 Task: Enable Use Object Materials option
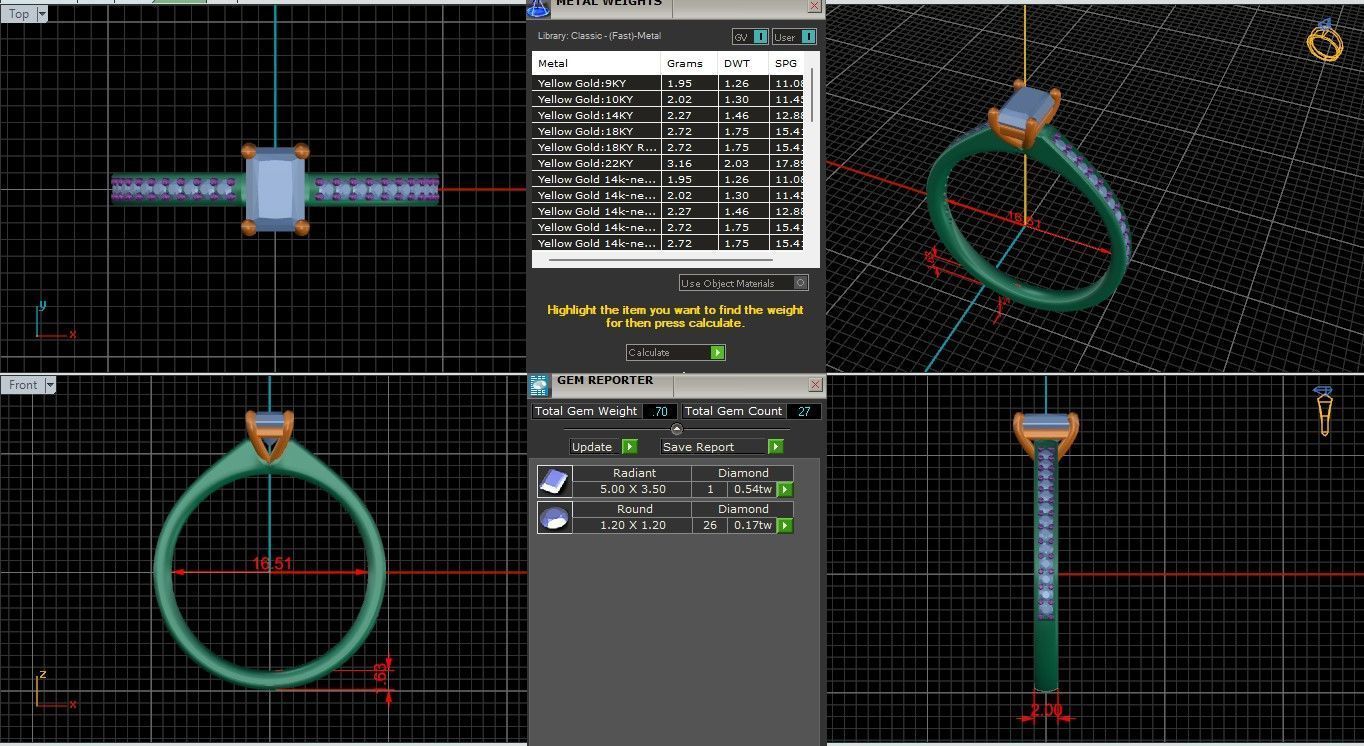point(743,283)
